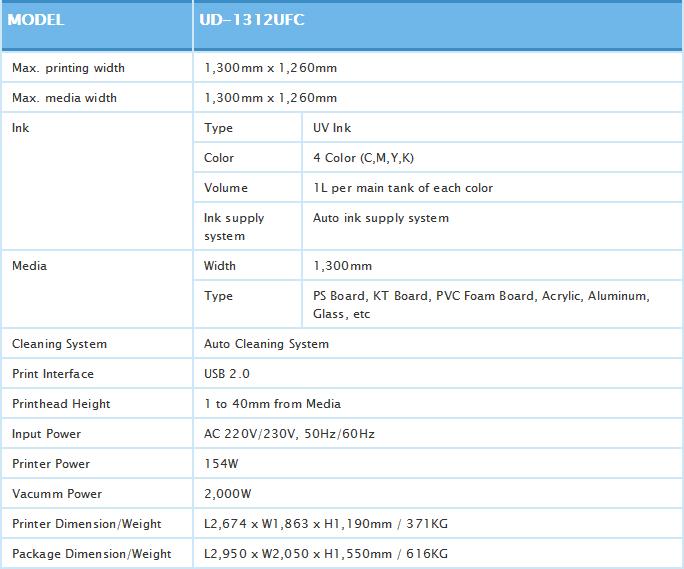Screen dimensions: 684x569
Task: Click the Ink supply system sub-label
Action: coord(234,227)
